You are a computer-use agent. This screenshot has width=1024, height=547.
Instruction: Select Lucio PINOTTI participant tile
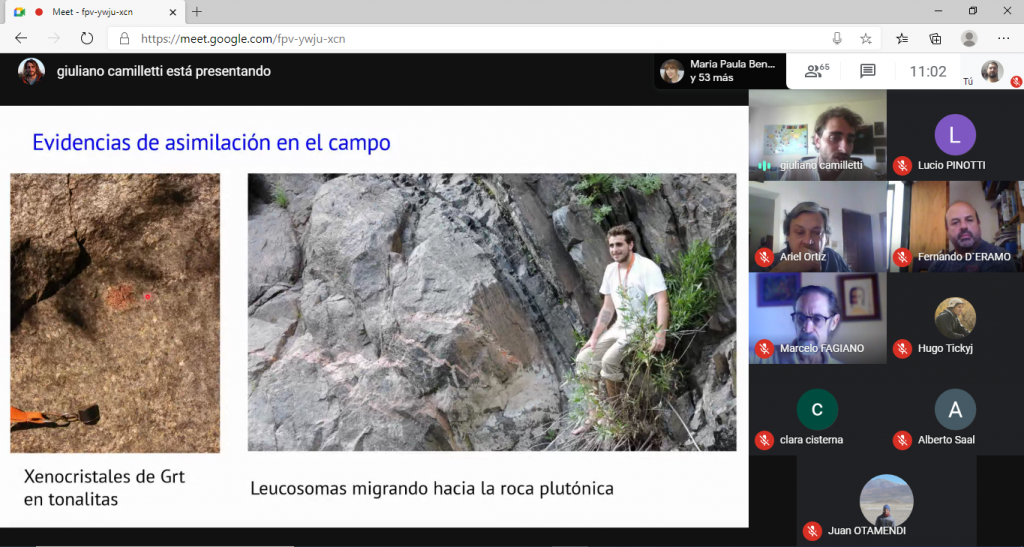click(x=955, y=135)
